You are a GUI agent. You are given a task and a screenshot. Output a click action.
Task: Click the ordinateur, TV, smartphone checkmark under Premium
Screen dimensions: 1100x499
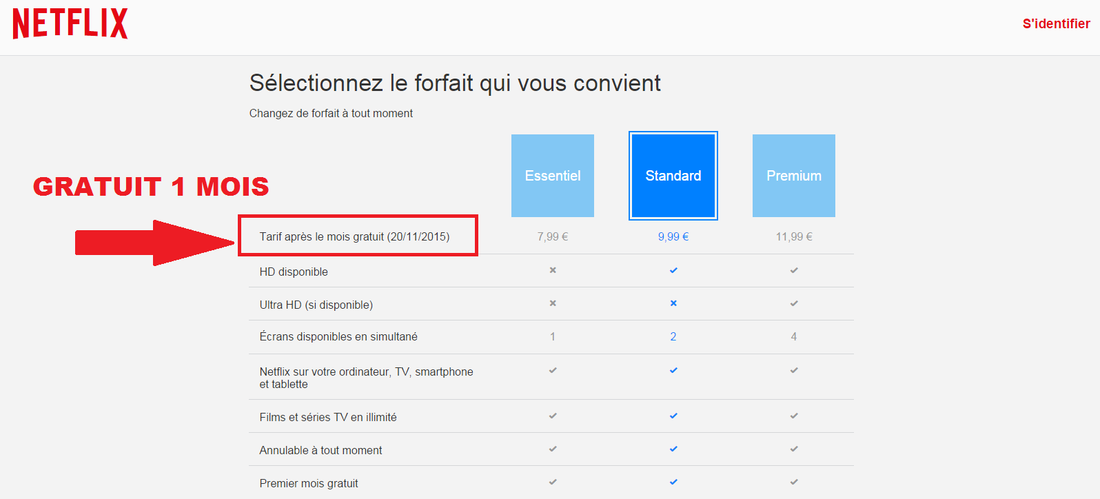pos(793,370)
